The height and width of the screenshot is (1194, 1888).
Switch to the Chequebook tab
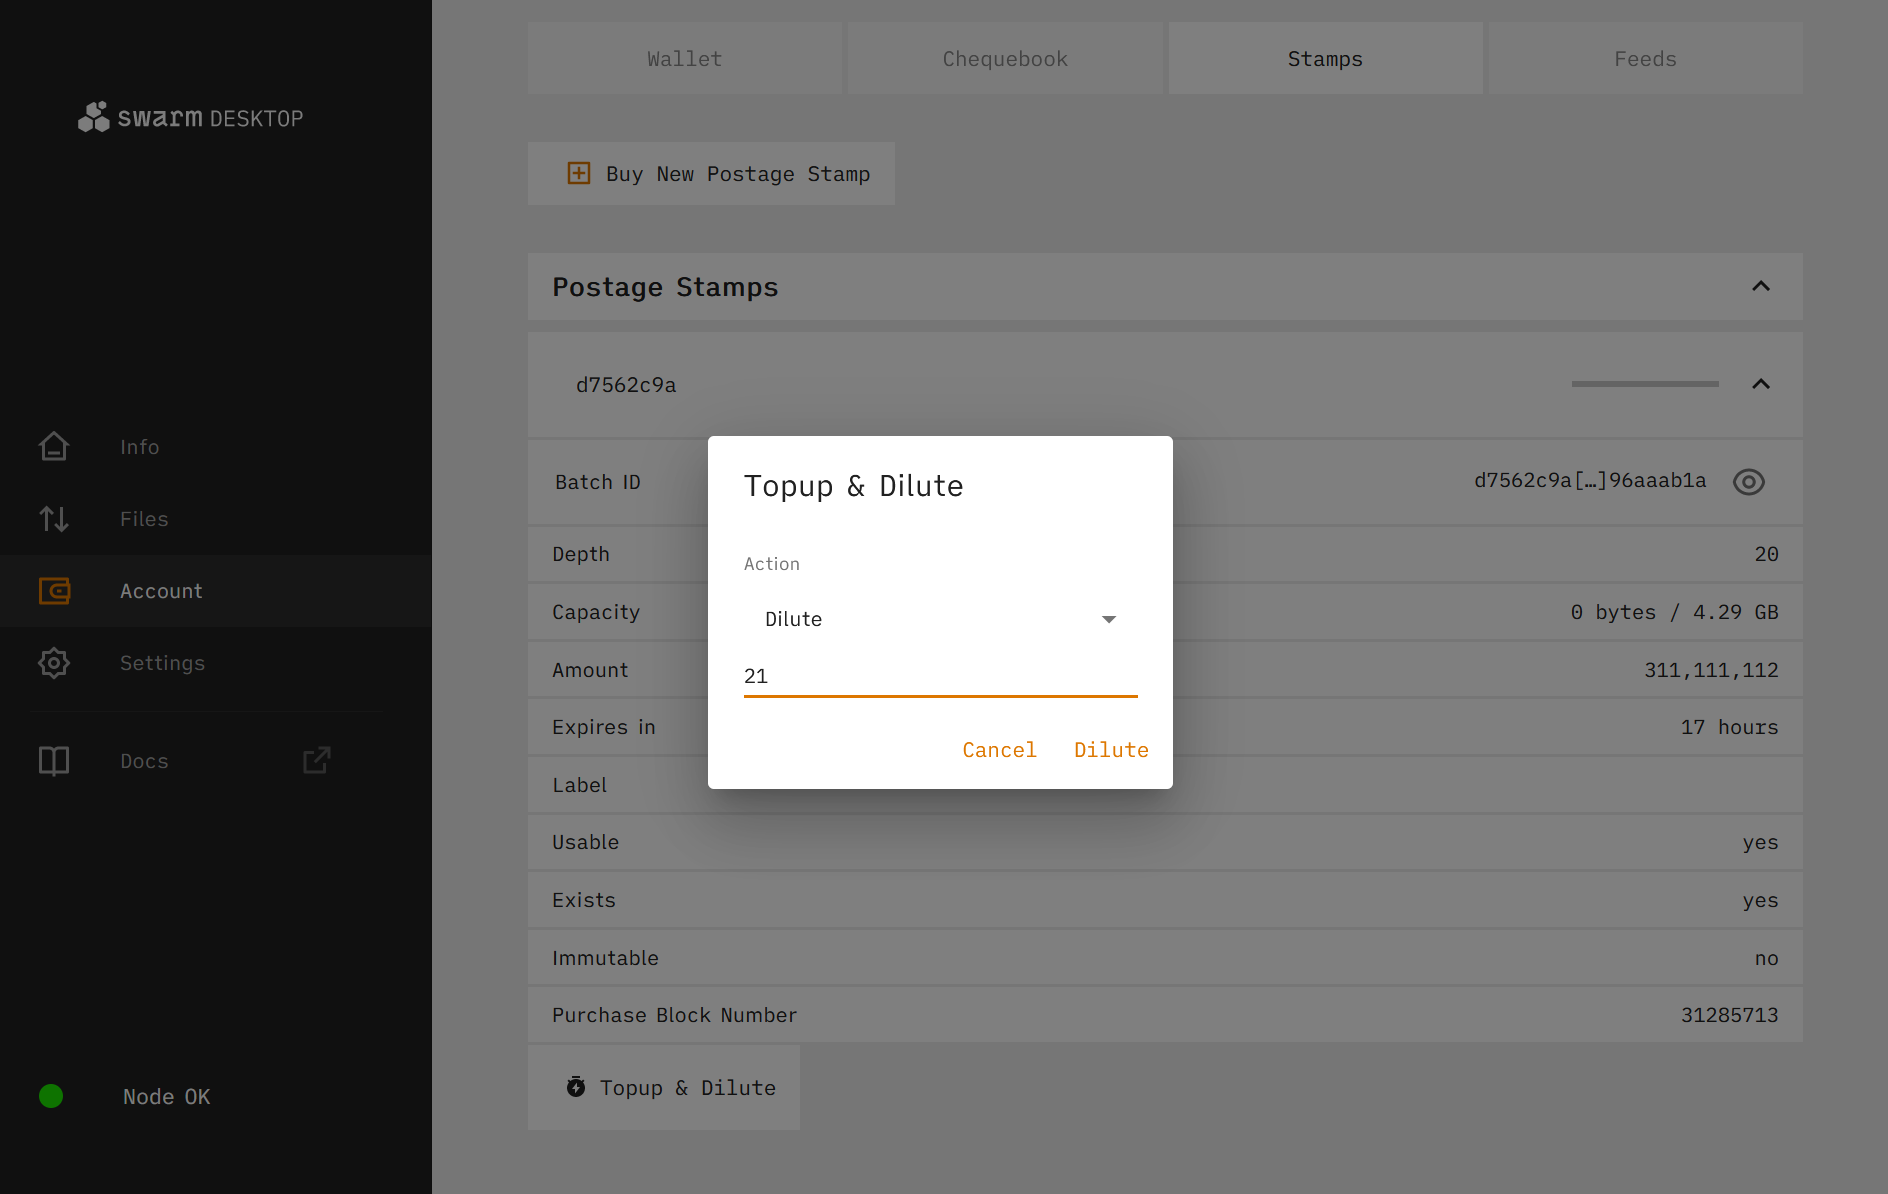(x=1005, y=59)
